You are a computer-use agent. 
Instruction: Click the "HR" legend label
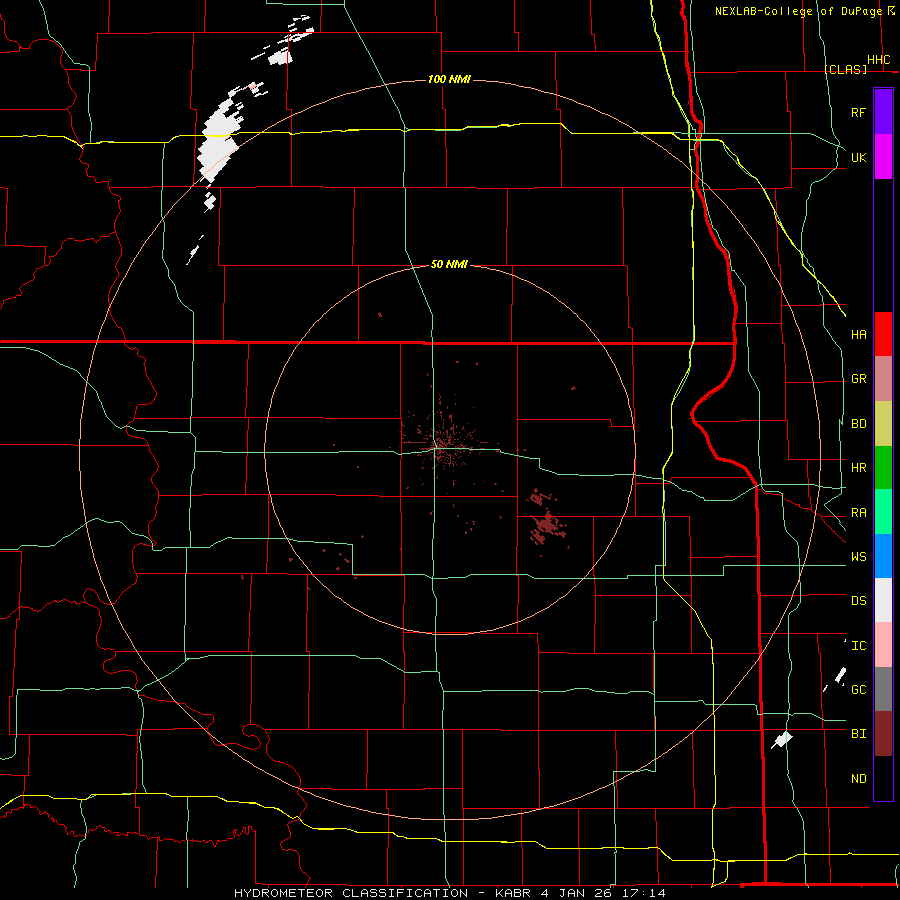[859, 468]
